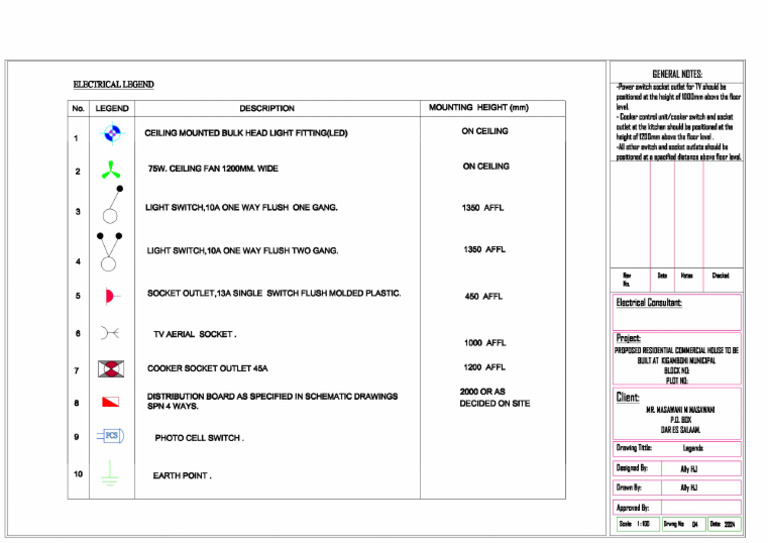Click the EARTH POINT text
This screenshot has width=768, height=543.
tap(182, 475)
